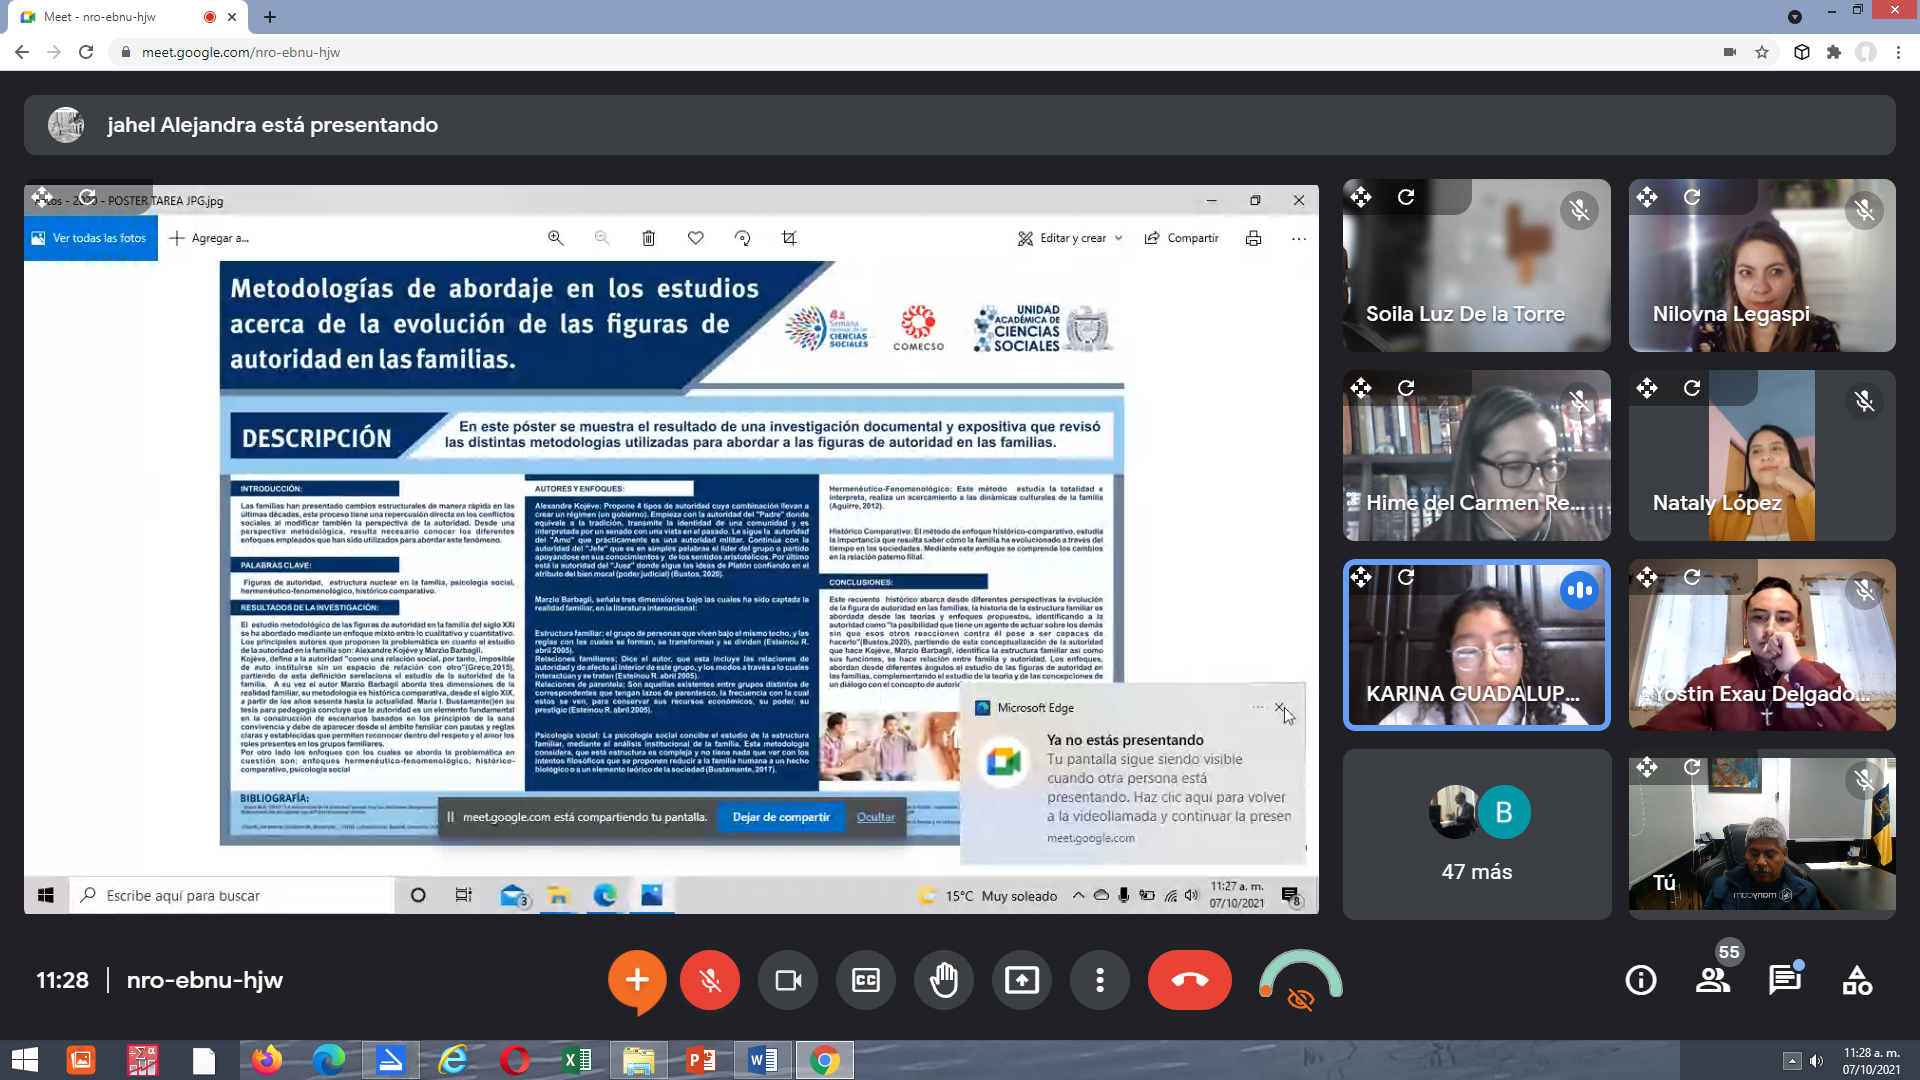The width and height of the screenshot is (1920, 1080).
Task: Dismiss the Microsoft Edge notification
Action: [x=1280, y=707]
